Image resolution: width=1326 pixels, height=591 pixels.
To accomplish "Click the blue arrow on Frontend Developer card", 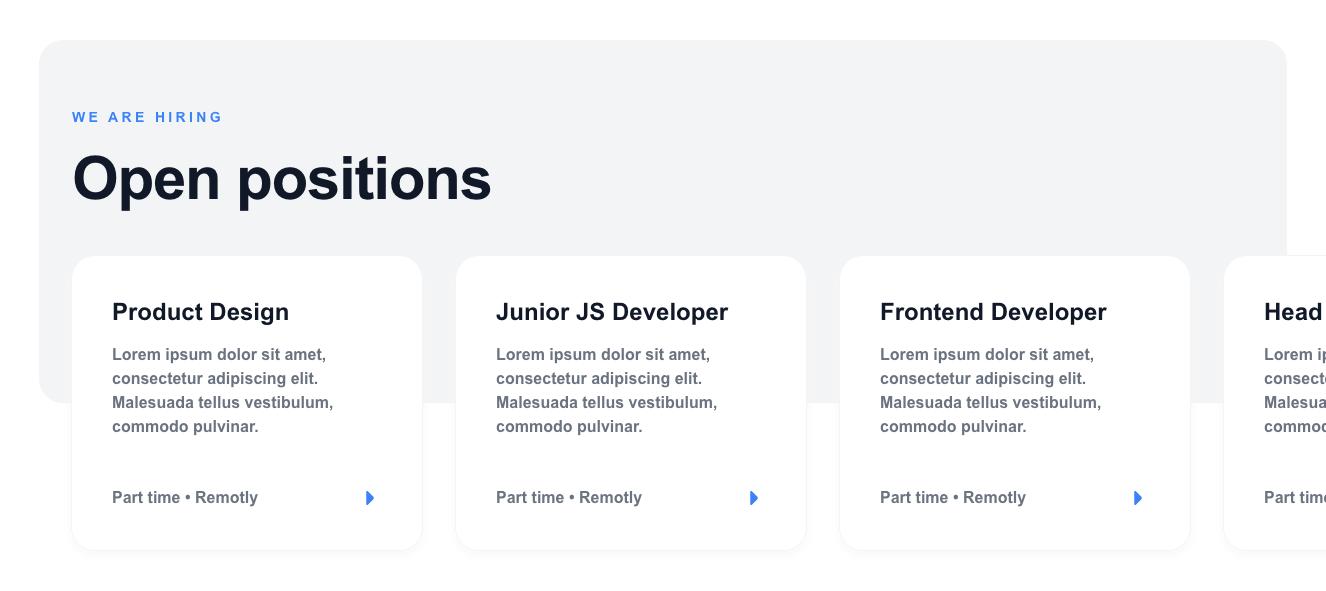I will 1138,498.
